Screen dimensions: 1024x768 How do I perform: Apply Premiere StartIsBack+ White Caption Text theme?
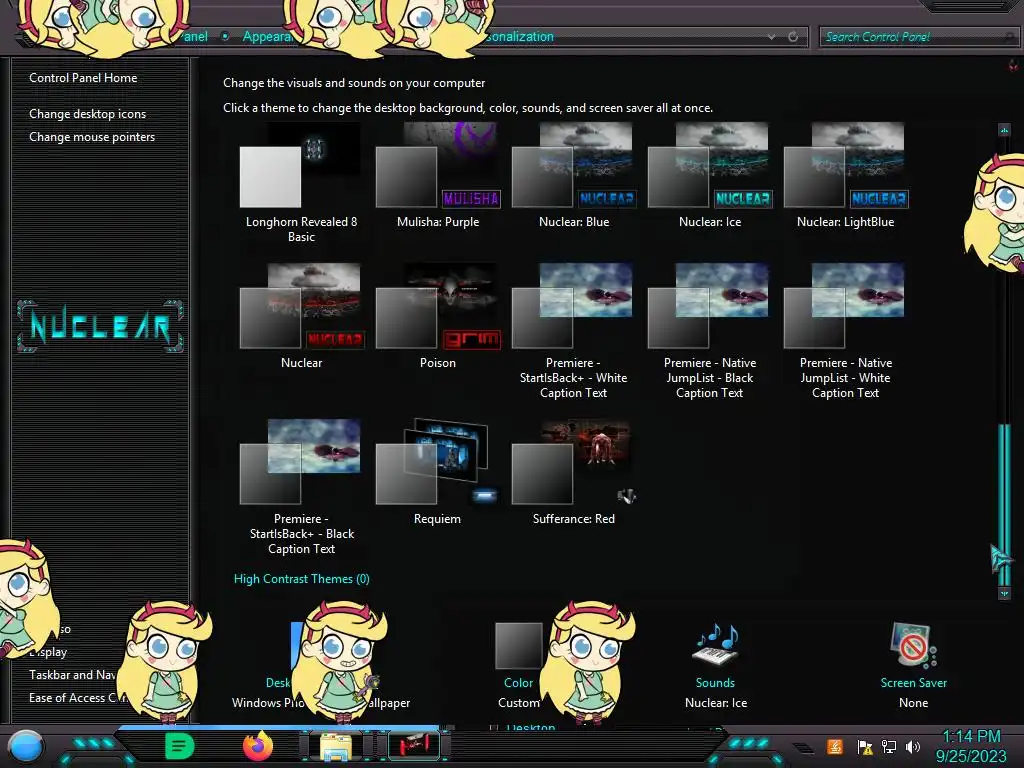pyautogui.click(x=573, y=332)
